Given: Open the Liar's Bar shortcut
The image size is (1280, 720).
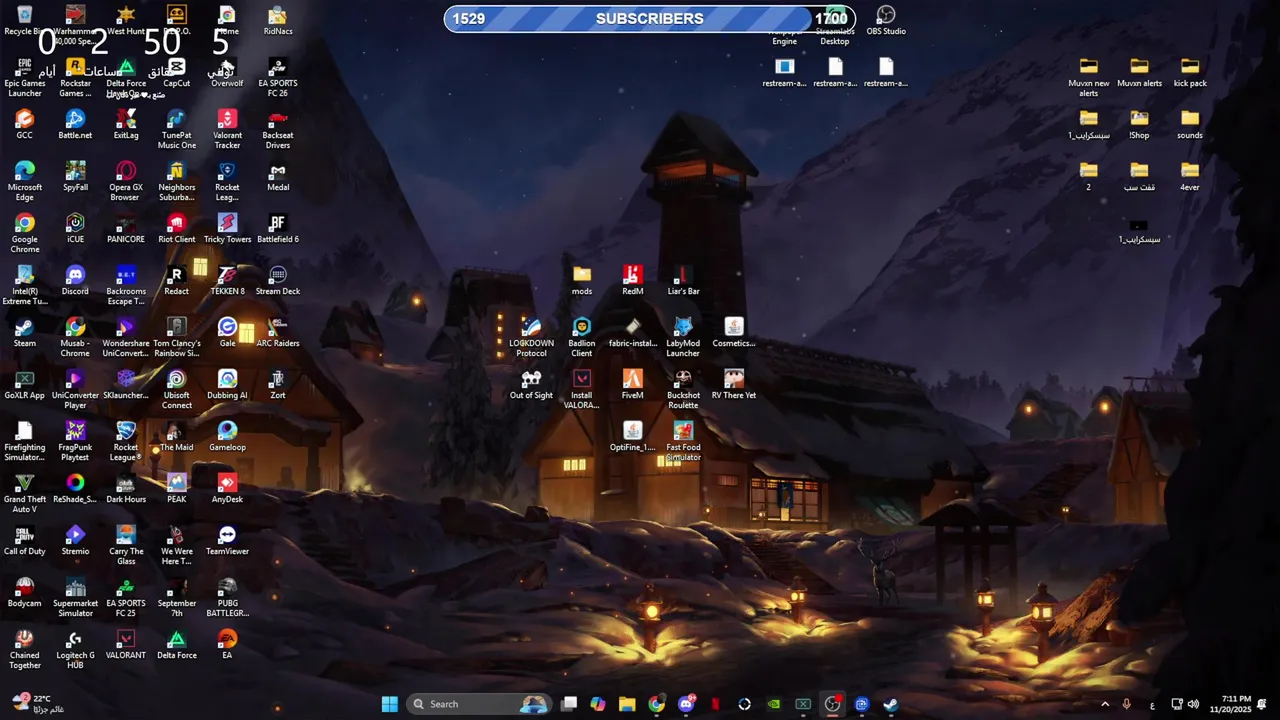Looking at the screenshot, I should (683, 281).
